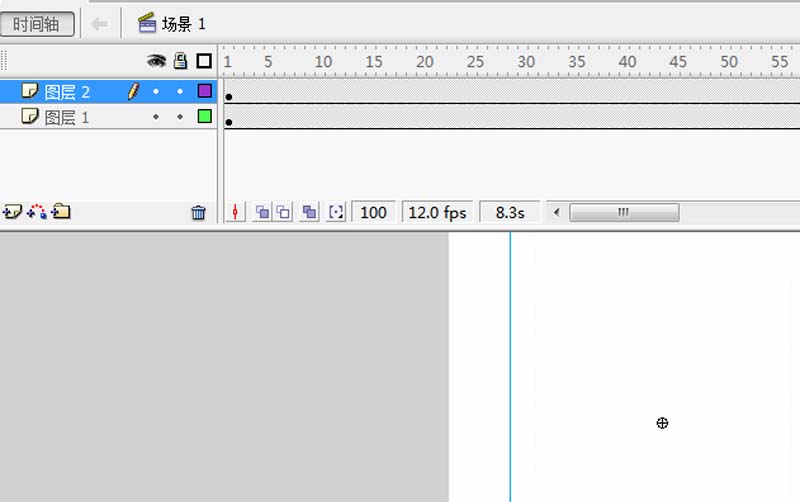Viewport: 800px width, 502px height.
Task: Toggle visibility of all layers via eye icon
Action: 157,61
